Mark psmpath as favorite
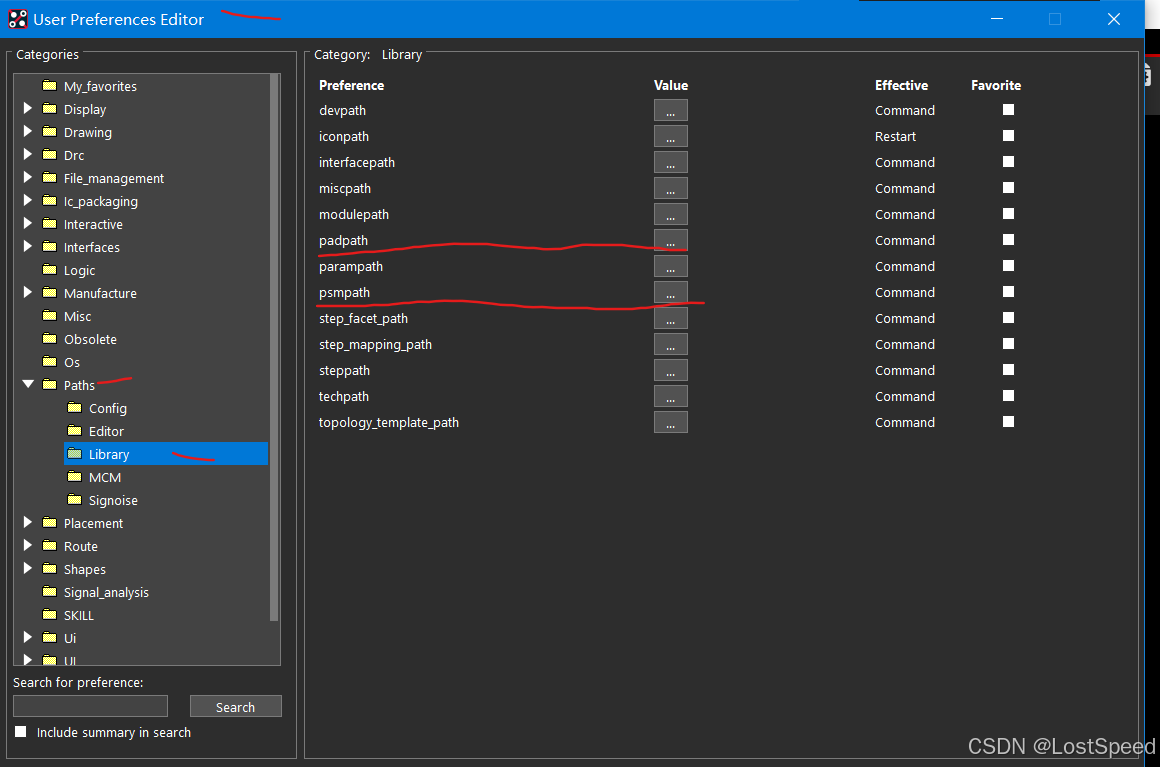This screenshot has width=1160, height=767. click(1008, 291)
